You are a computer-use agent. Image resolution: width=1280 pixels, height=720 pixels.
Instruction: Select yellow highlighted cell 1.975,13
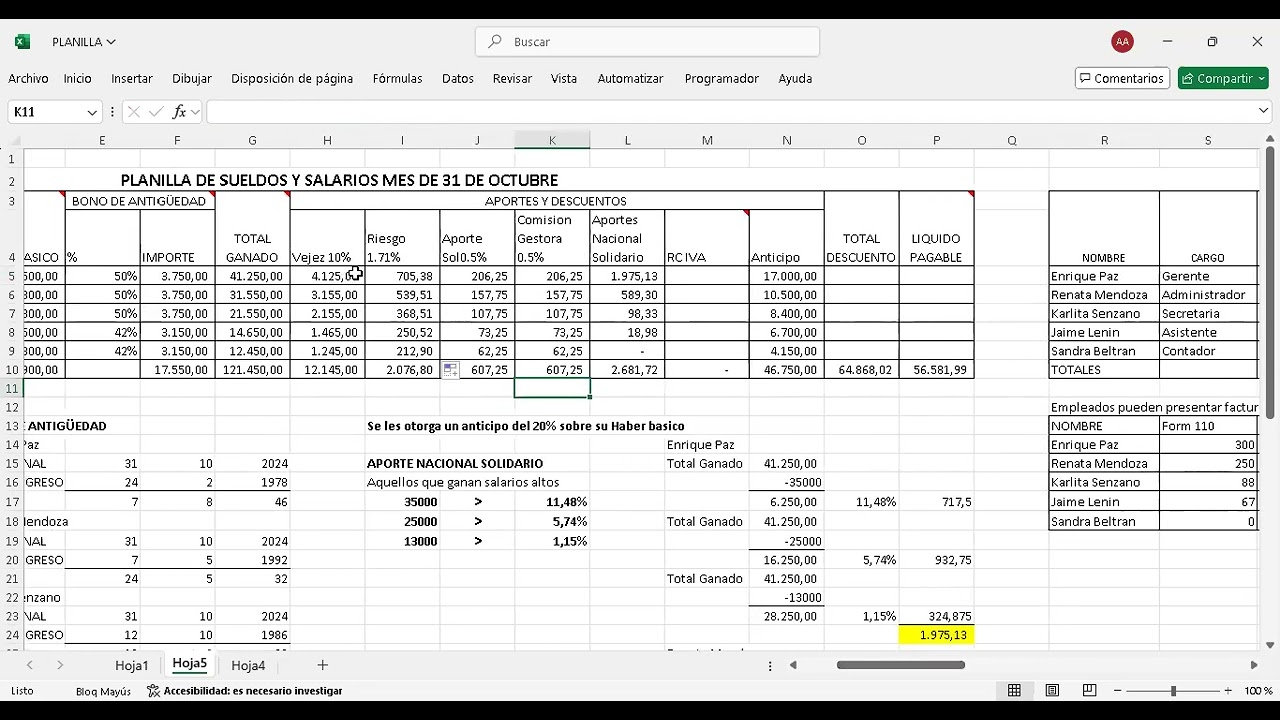(937, 635)
